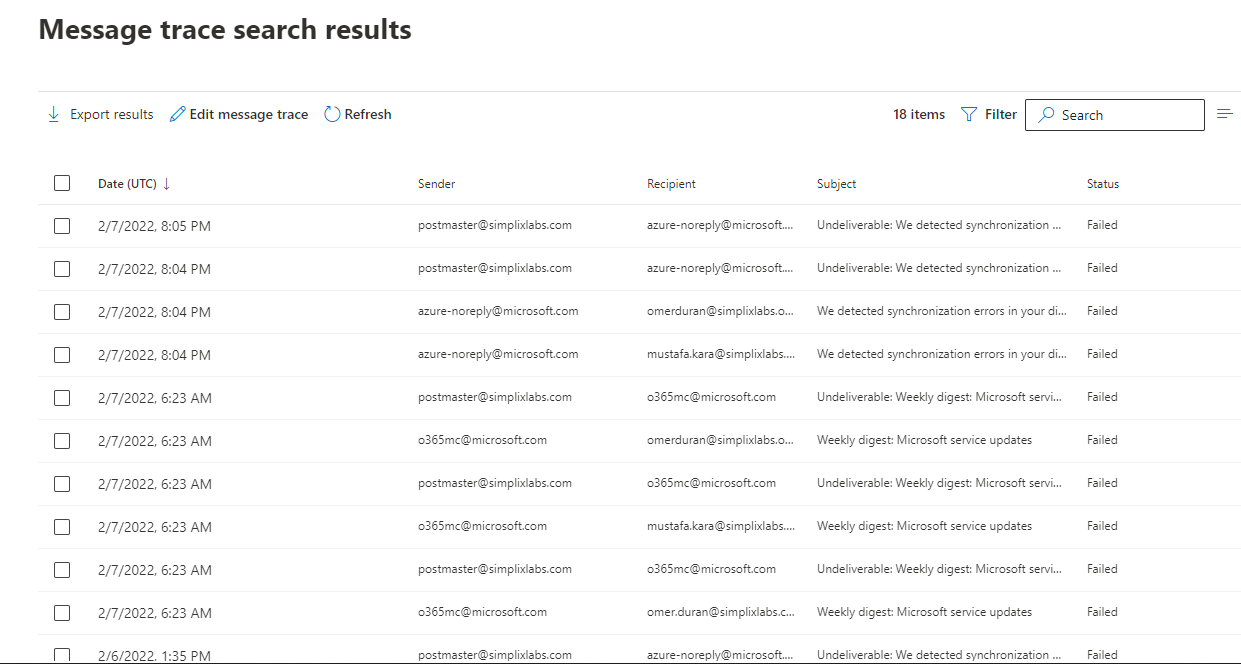
Task: Click the Subject column header
Action: pos(836,184)
